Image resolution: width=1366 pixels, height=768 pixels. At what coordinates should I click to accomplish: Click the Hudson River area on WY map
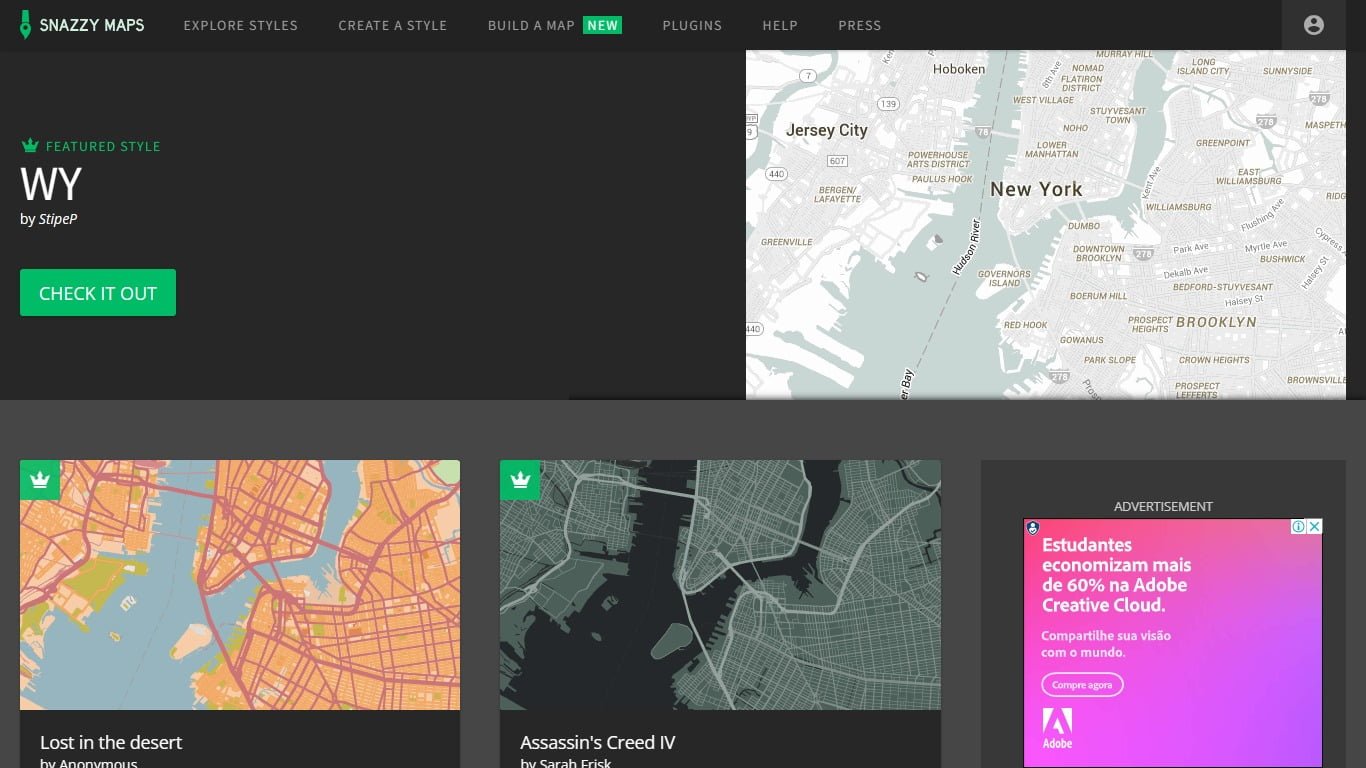[x=966, y=246]
